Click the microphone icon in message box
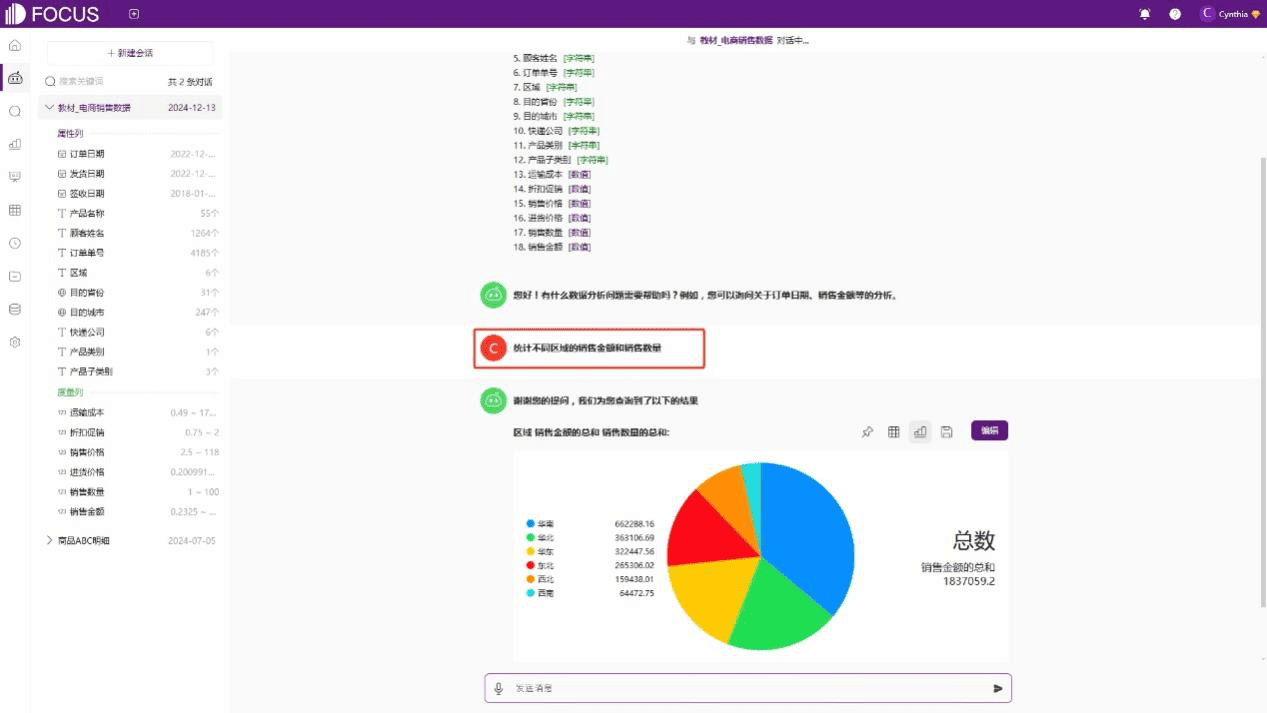This screenshot has height=713, width=1267. pos(498,688)
